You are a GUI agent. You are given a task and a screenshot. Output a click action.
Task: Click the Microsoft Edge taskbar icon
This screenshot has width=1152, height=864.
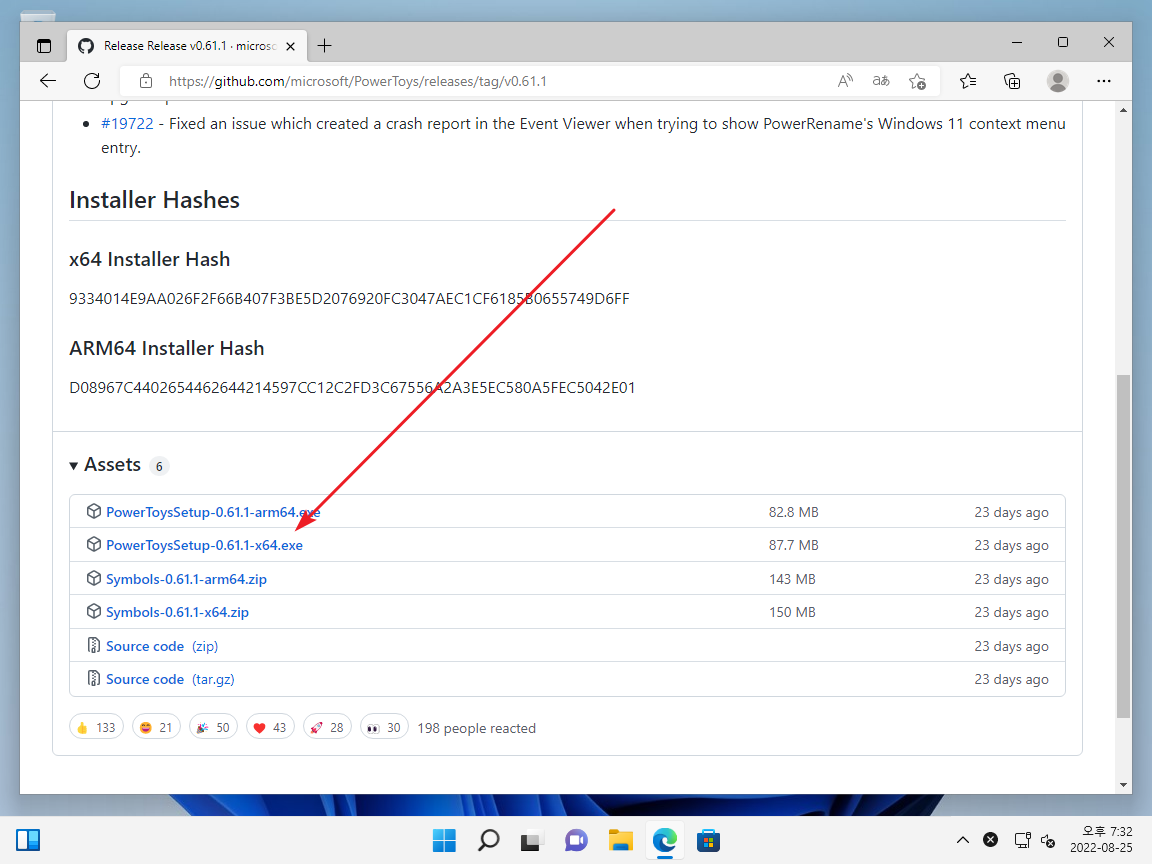pos(664,840)
